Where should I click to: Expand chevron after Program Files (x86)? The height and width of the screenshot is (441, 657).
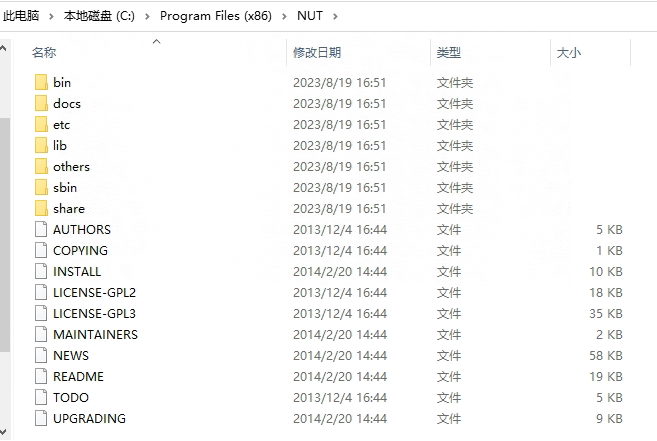tap(285, 16)
